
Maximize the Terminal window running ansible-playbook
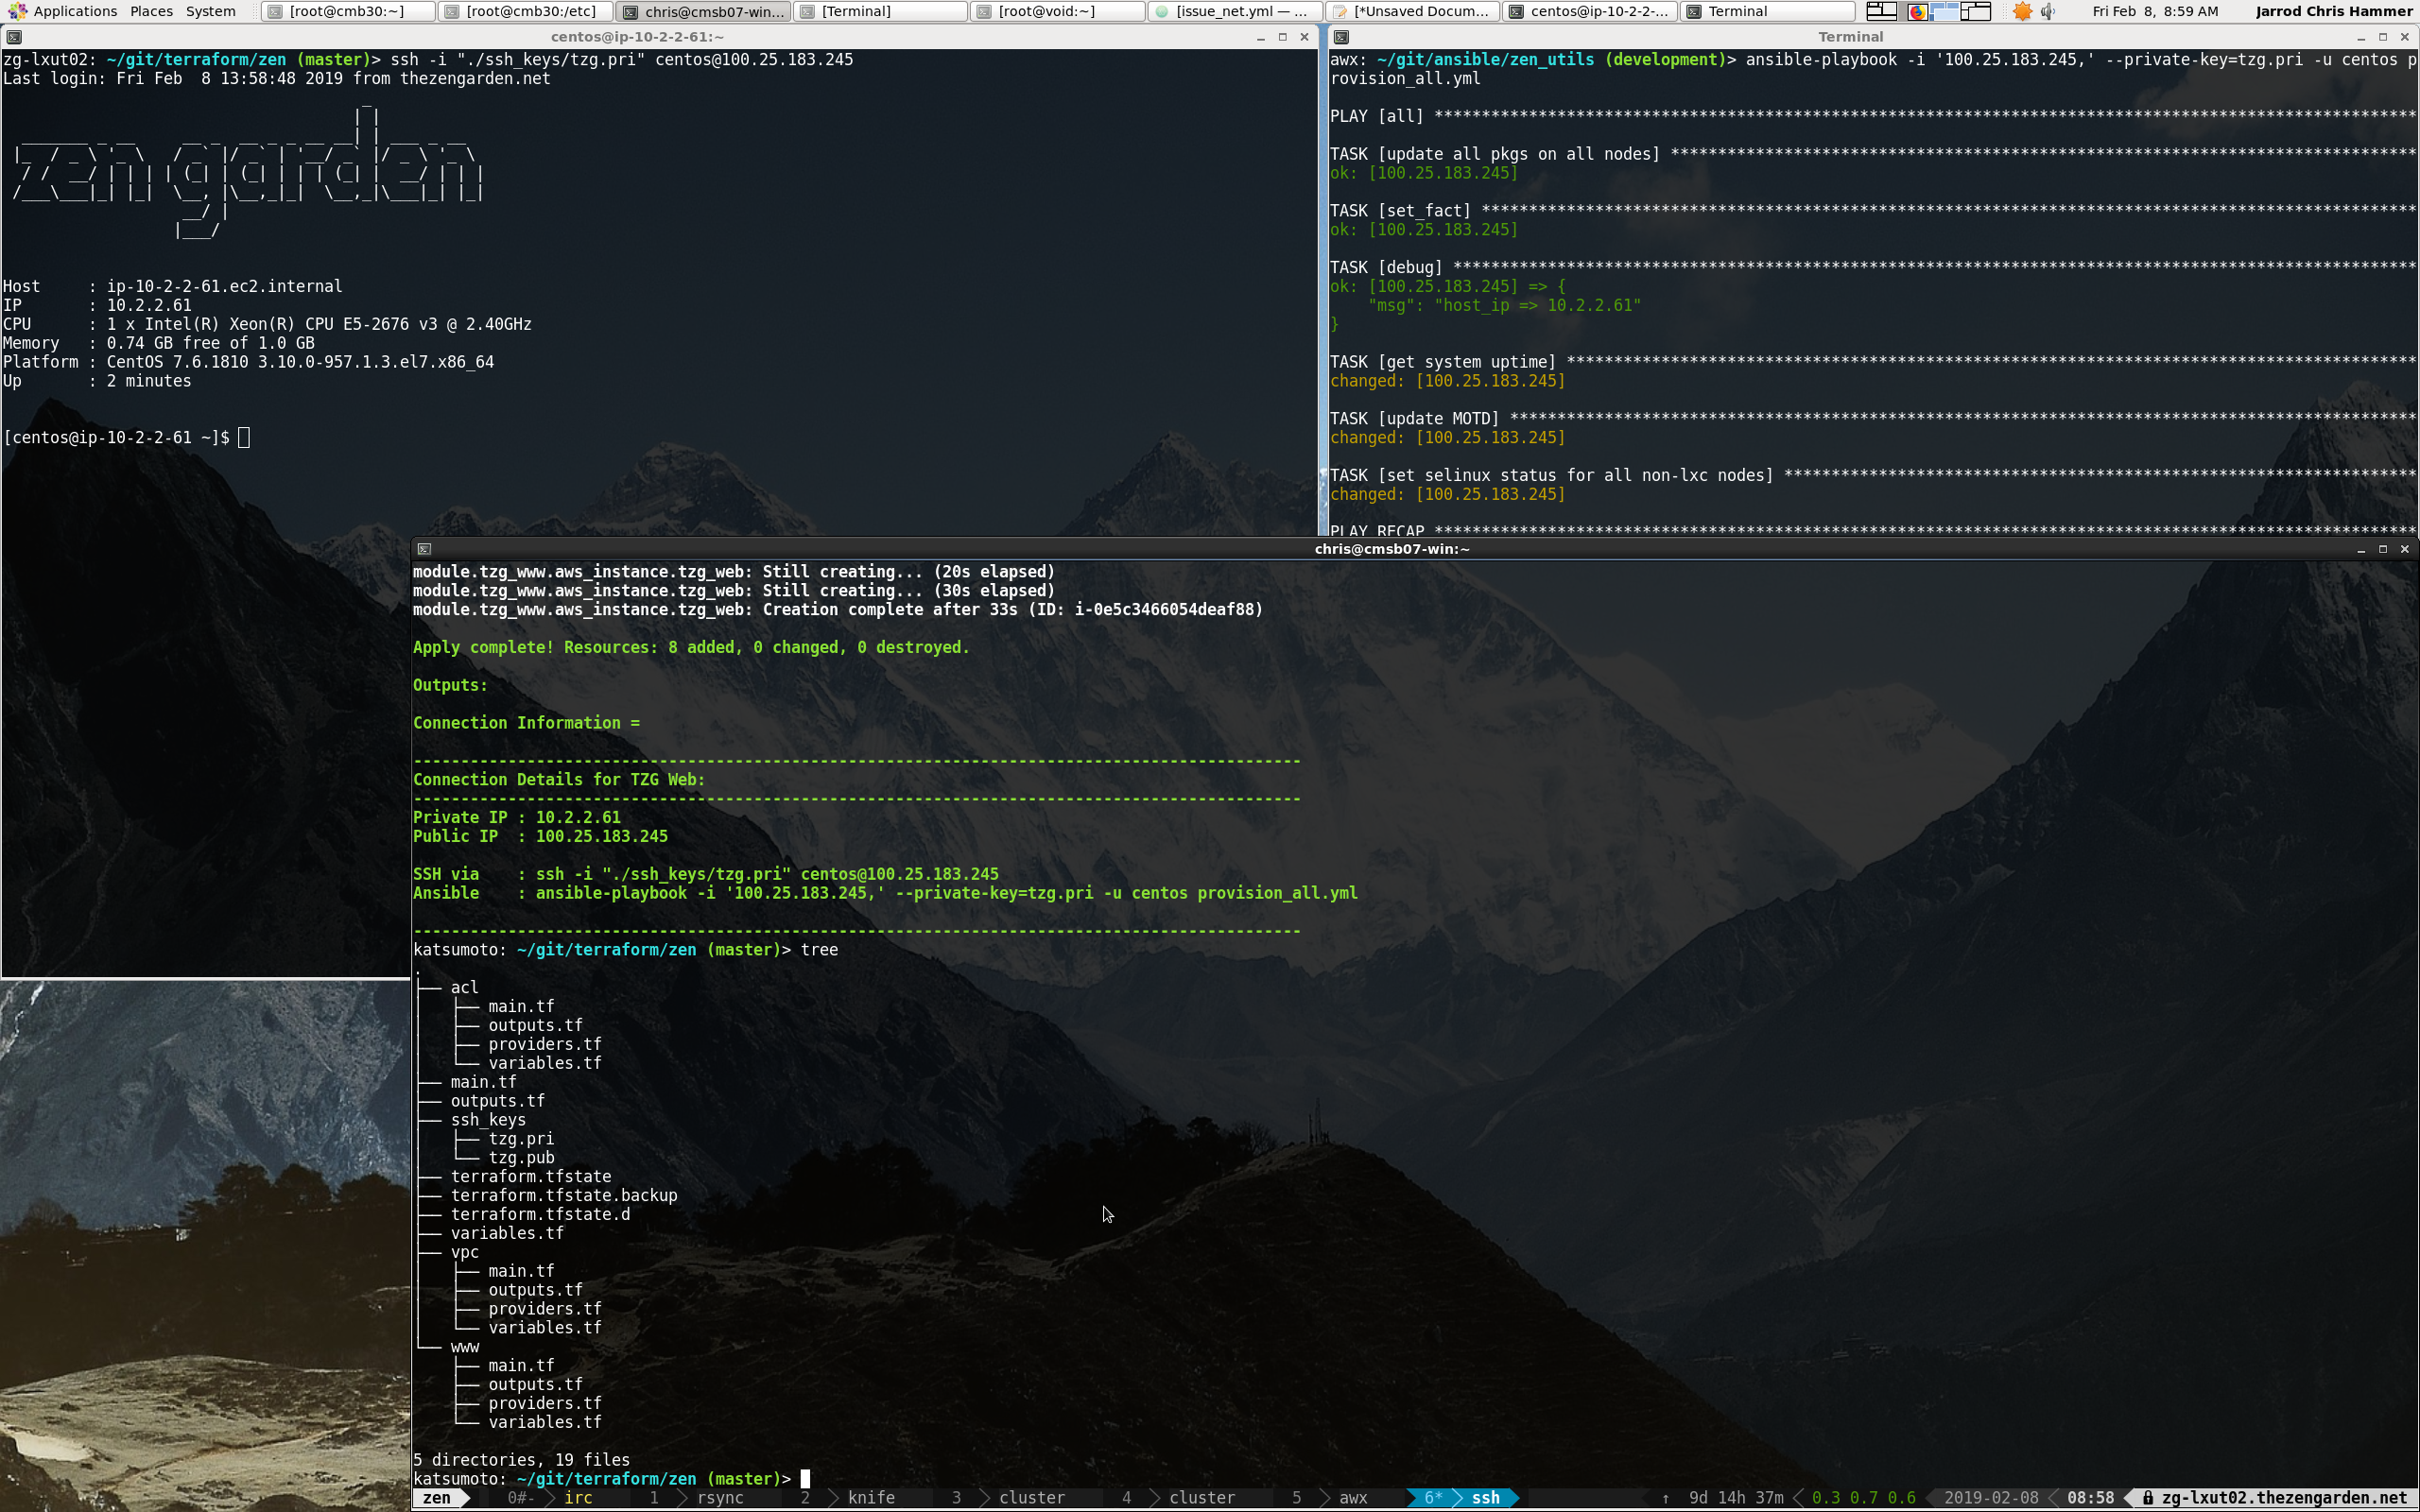[2383, 37]
